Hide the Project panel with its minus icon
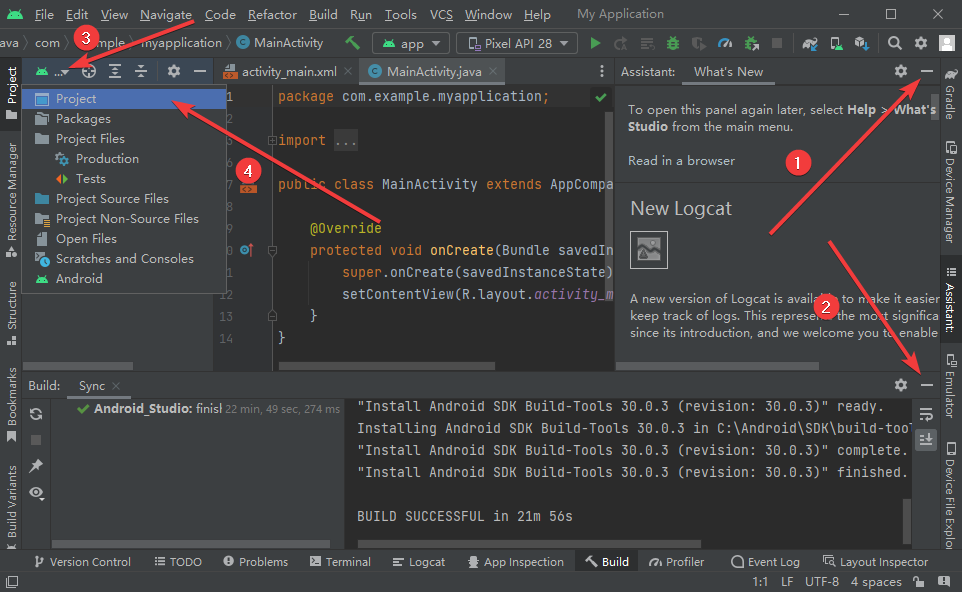 [199, 71]
